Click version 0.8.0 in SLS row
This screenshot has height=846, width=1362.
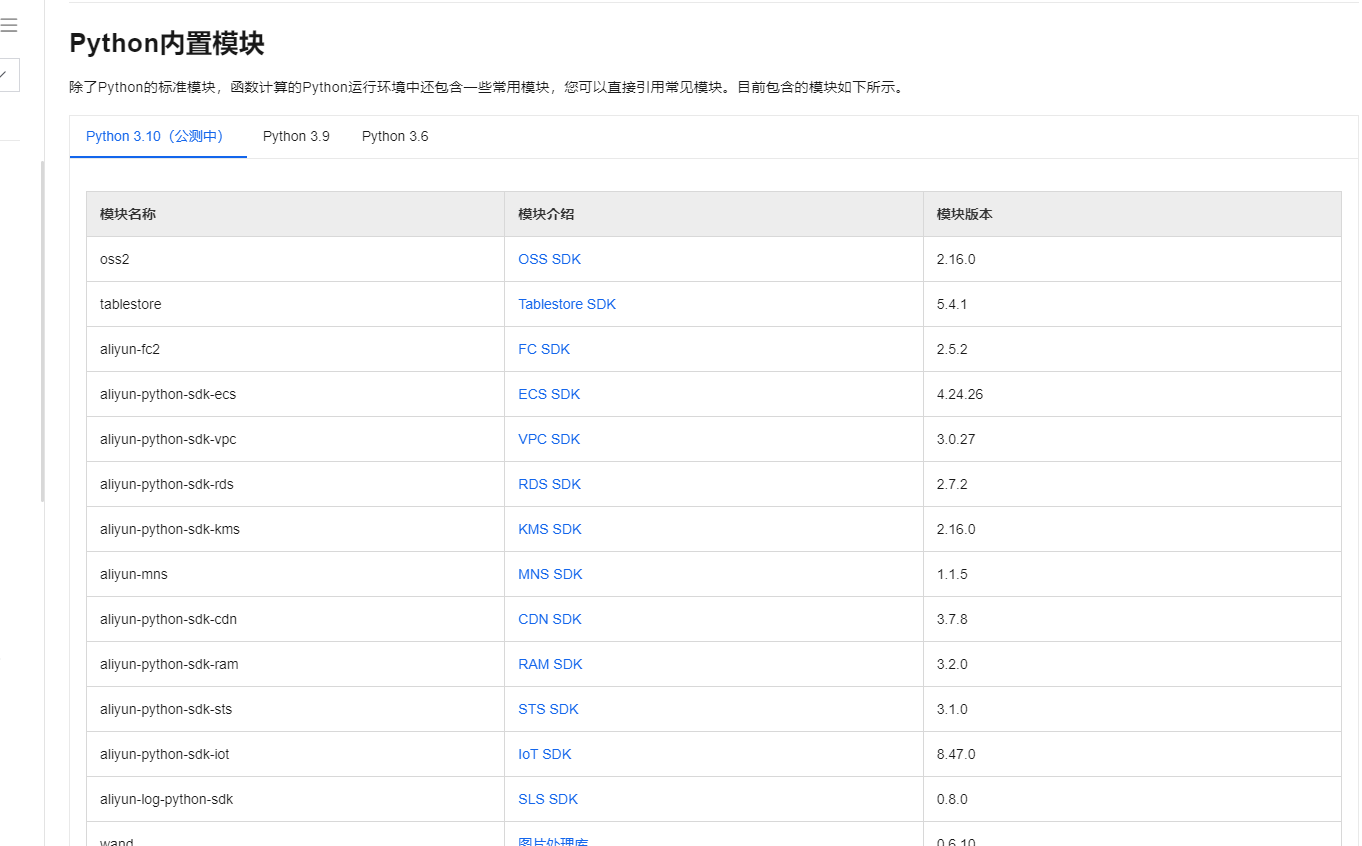(x=952, y=799)
